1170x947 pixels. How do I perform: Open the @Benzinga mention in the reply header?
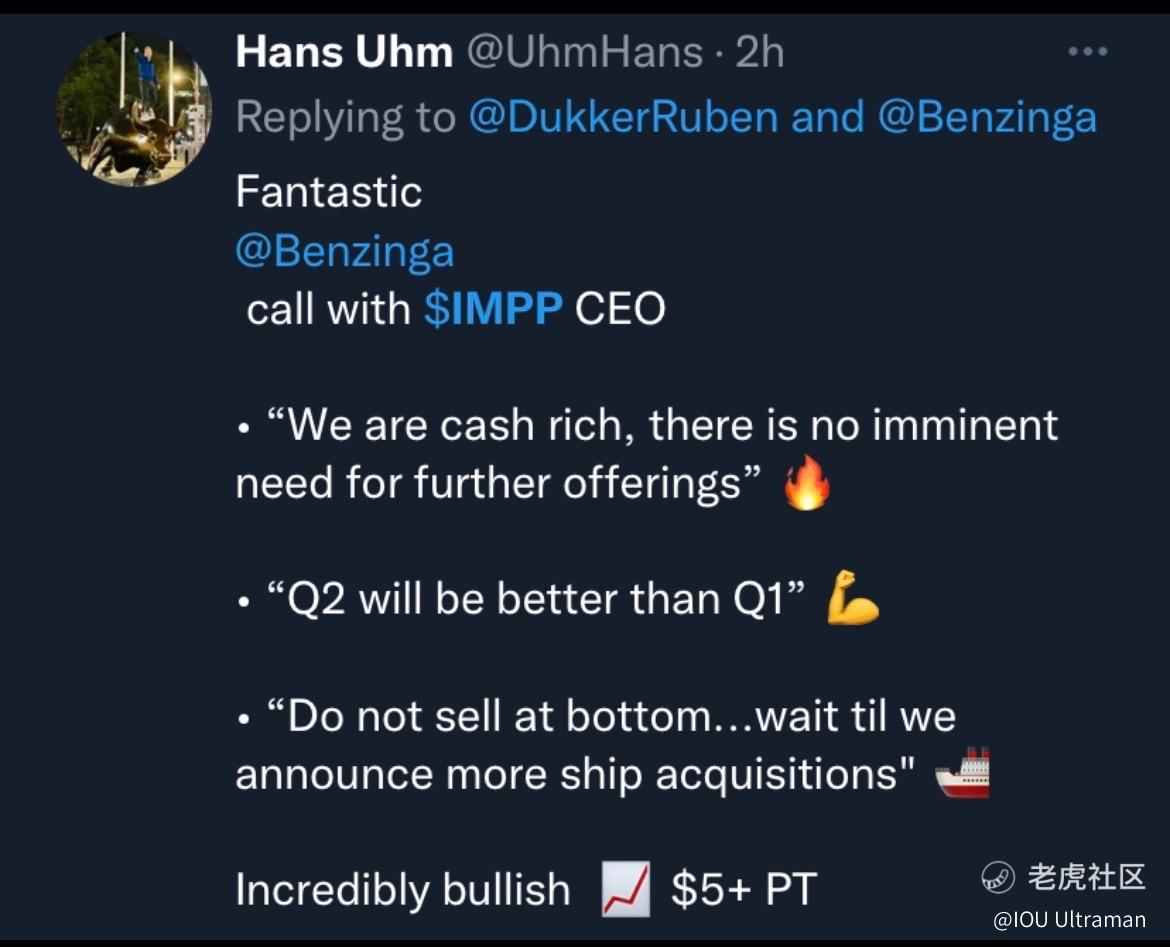(x=987, y=118)
